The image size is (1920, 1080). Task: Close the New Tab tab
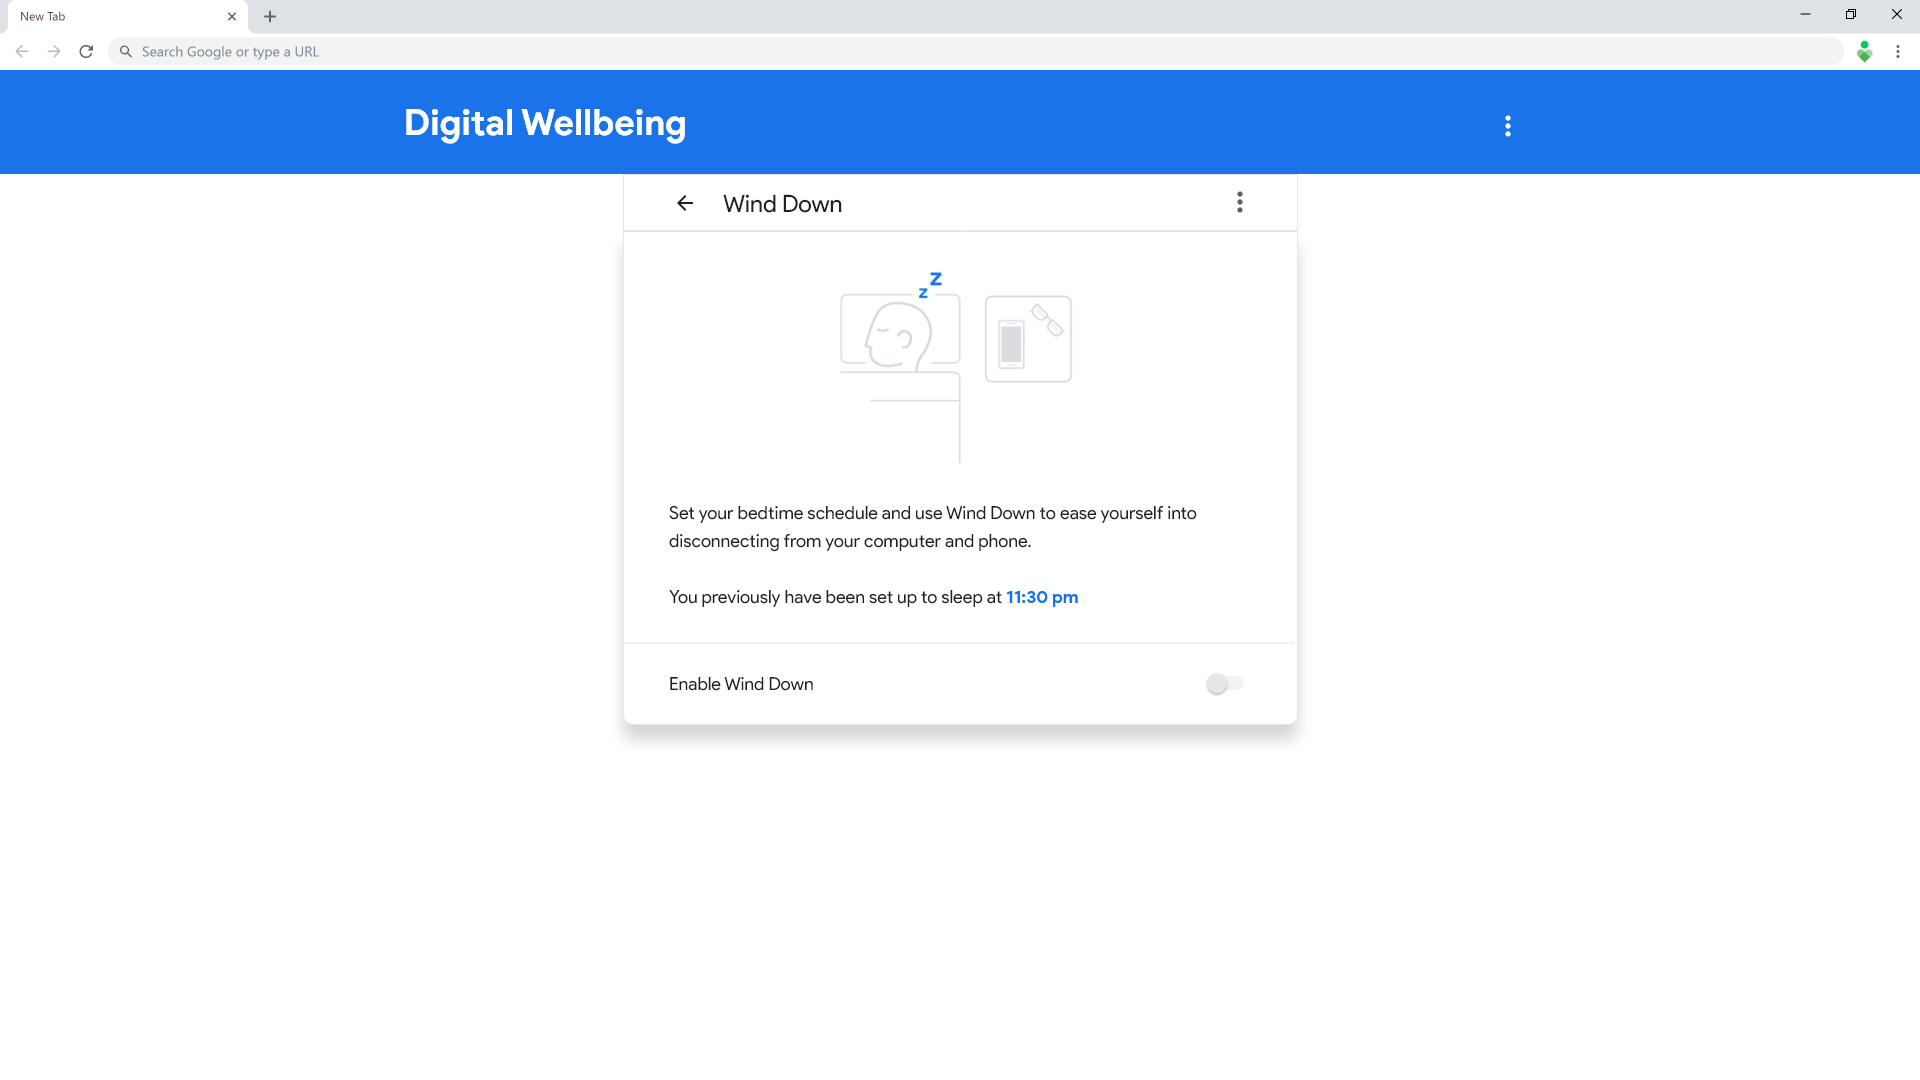232,16
